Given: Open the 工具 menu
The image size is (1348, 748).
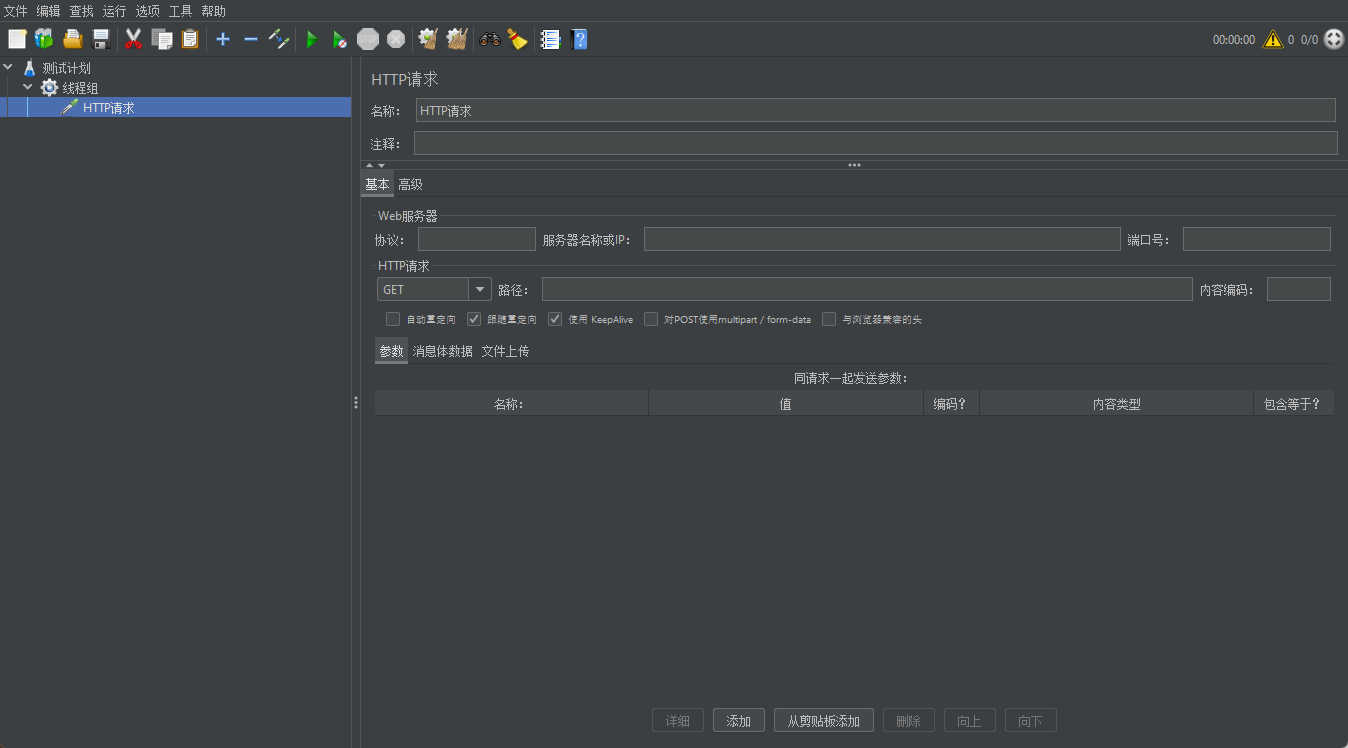Looking at the screenshot, I should coord(181,11).
